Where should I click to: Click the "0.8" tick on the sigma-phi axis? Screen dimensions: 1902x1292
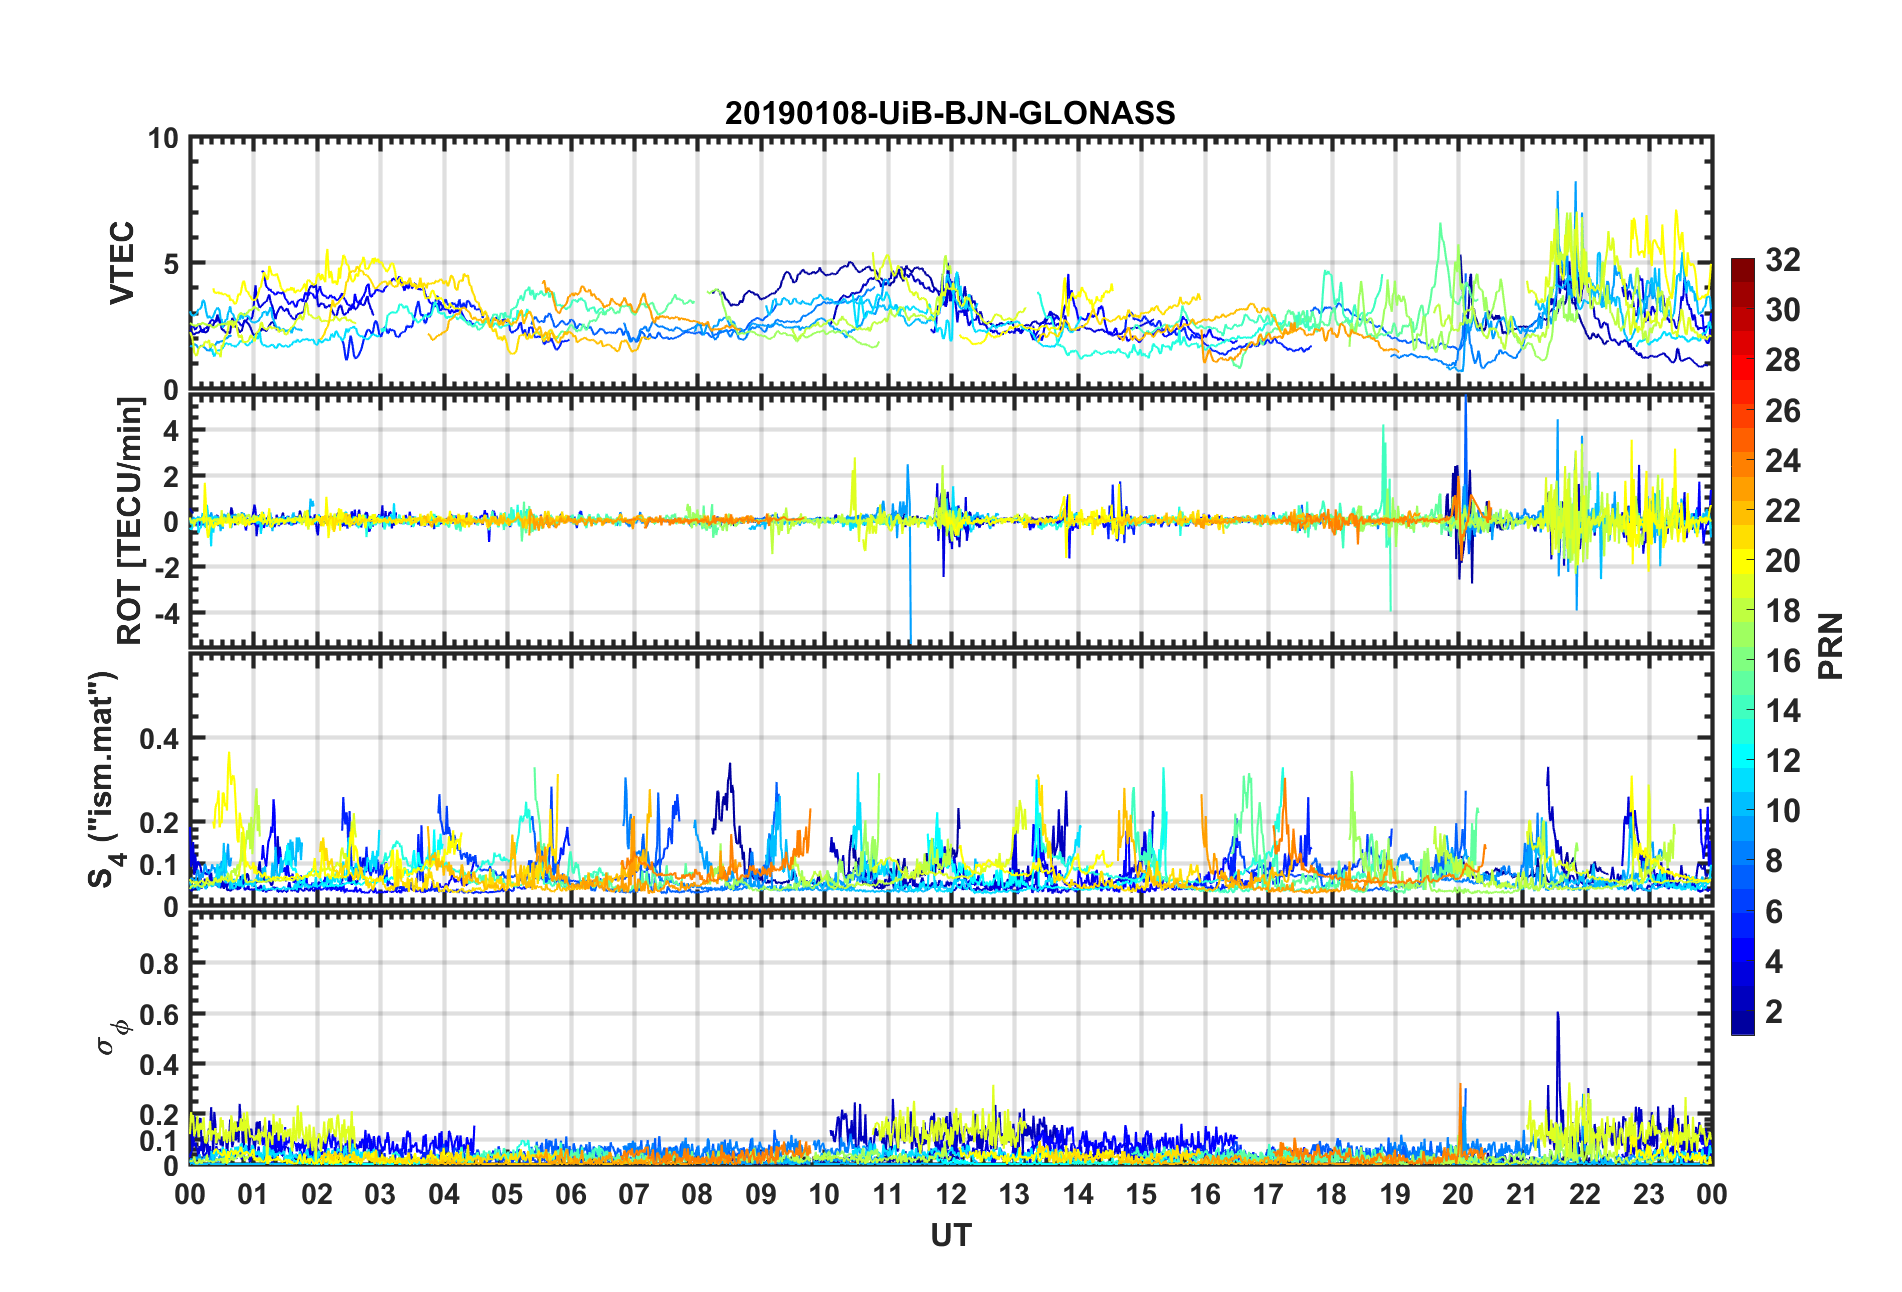[159, 964]
